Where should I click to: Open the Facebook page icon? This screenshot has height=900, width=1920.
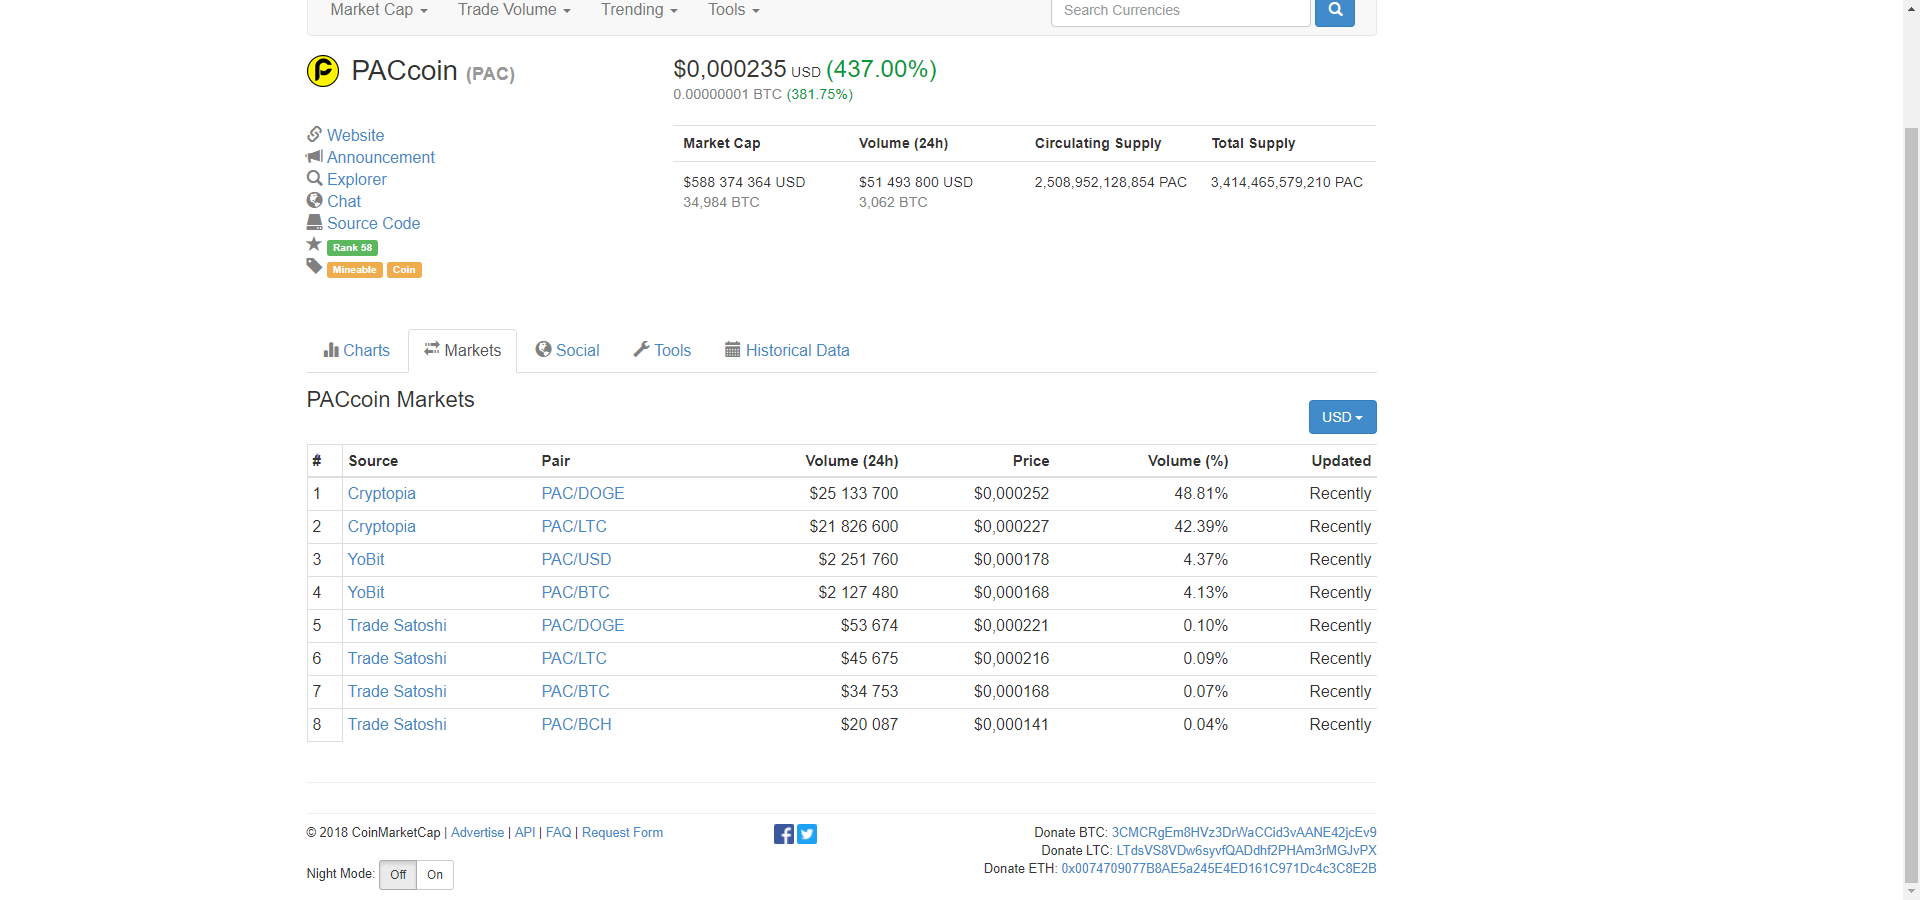784,834
